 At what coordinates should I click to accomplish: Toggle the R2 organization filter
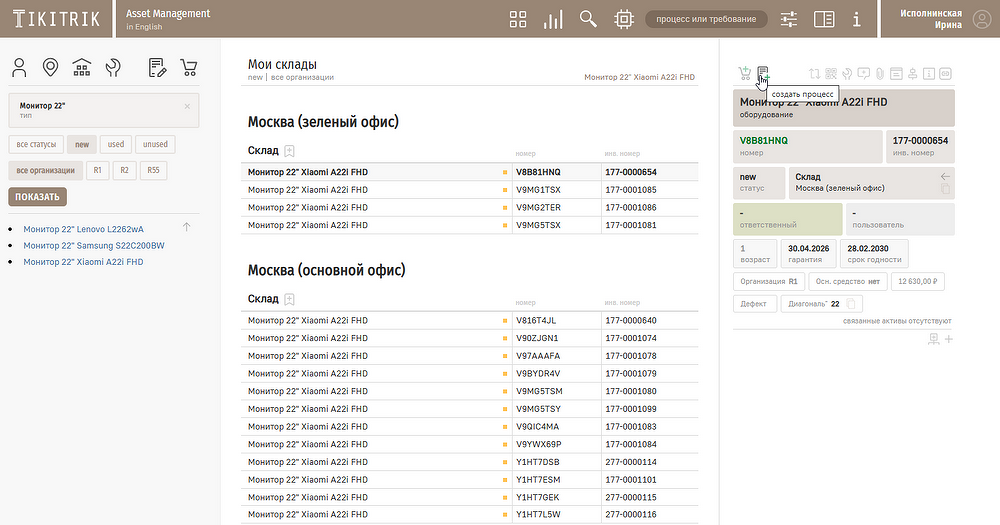point(124,170)
